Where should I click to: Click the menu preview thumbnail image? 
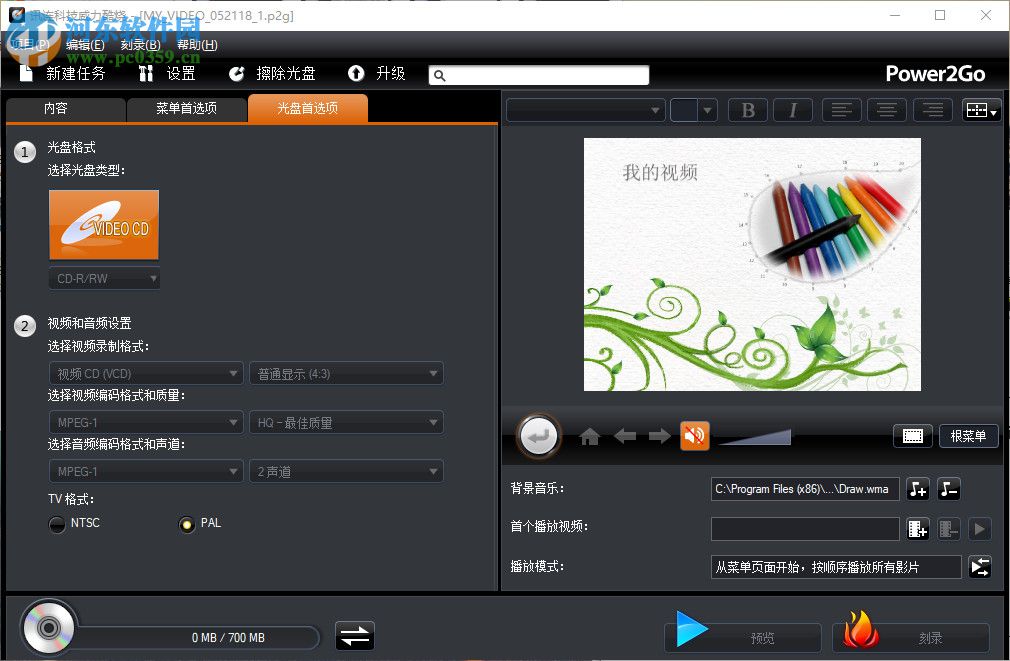coord(752,264)
